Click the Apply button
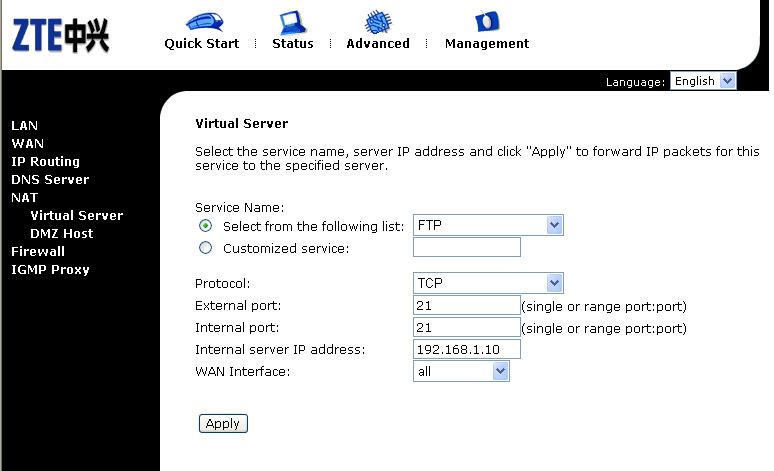This screenshot has width=774, height=471. (x=223, y=423)
